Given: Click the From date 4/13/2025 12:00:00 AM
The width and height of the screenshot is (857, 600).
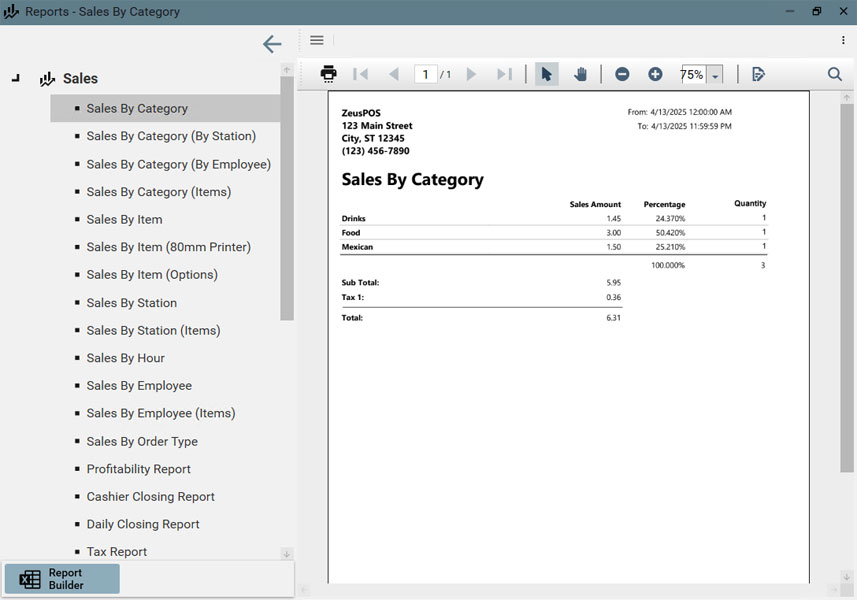Looking at the screenshot, I should tap(691, 112).
